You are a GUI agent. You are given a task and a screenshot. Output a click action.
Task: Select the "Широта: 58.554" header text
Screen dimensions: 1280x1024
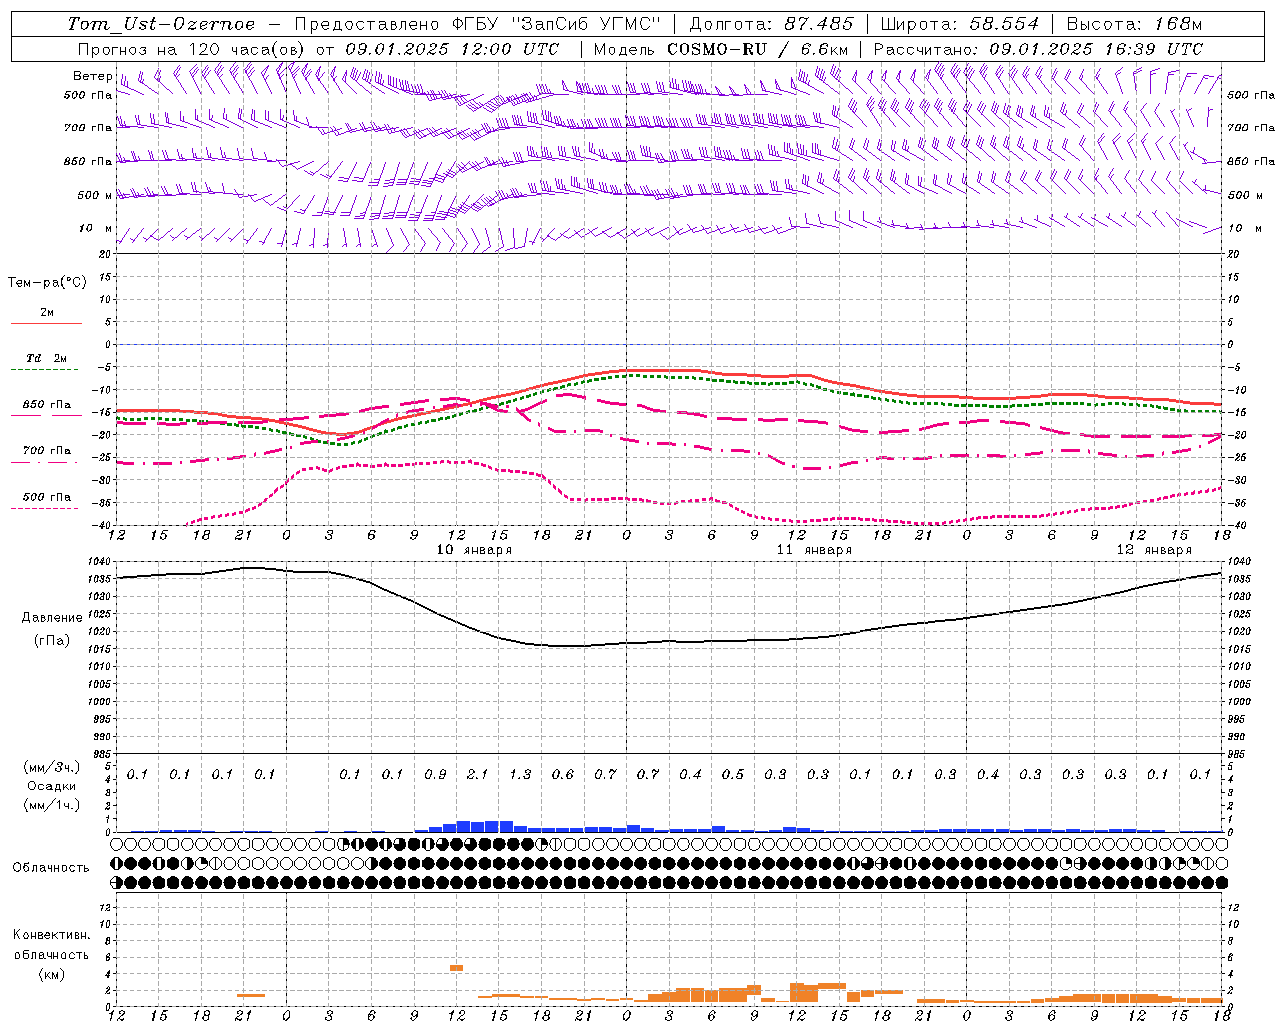pyautogui.click(x=960, y=24)
